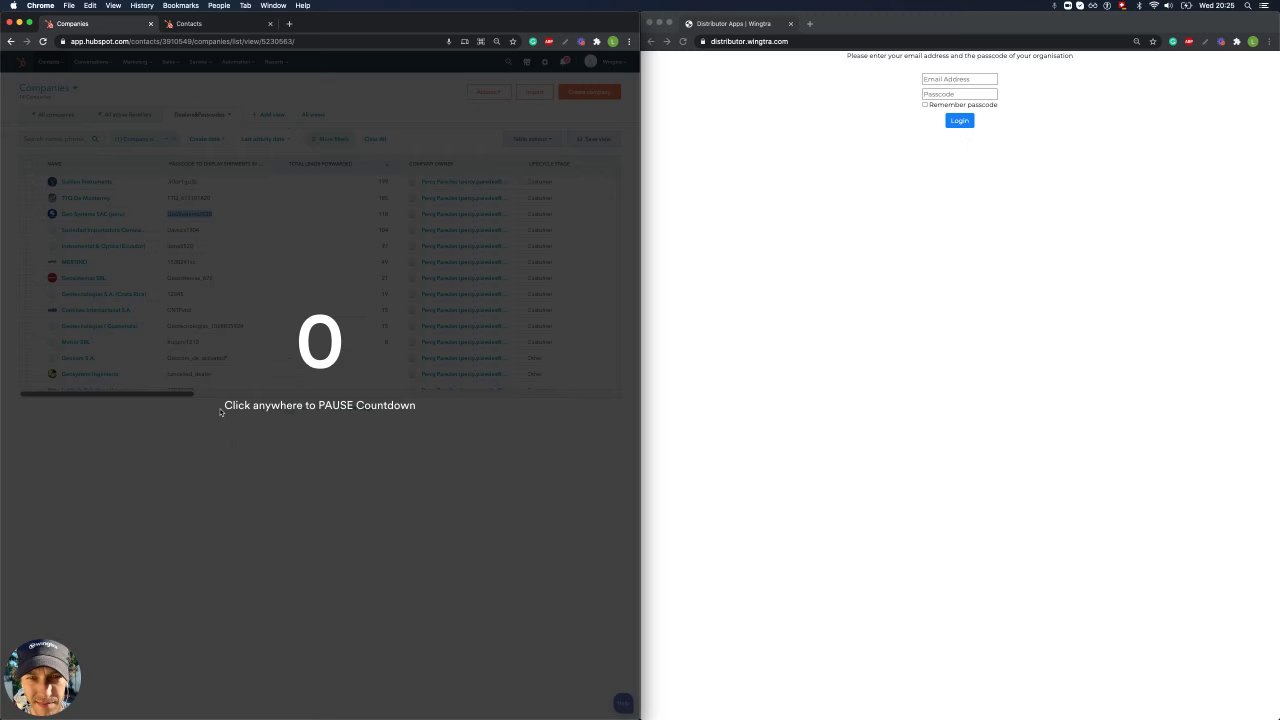The height and width of the screenshot is (720, 1280).
Task: Open the Apple menu
Action: point(13,5)
